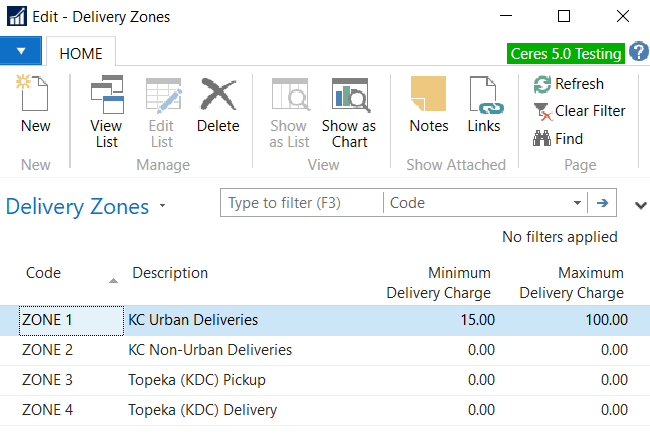Open the blue application menu dropdown
The width and height of the screenshot is (650, 440).
pyautogui.click(x=20, y=50)
